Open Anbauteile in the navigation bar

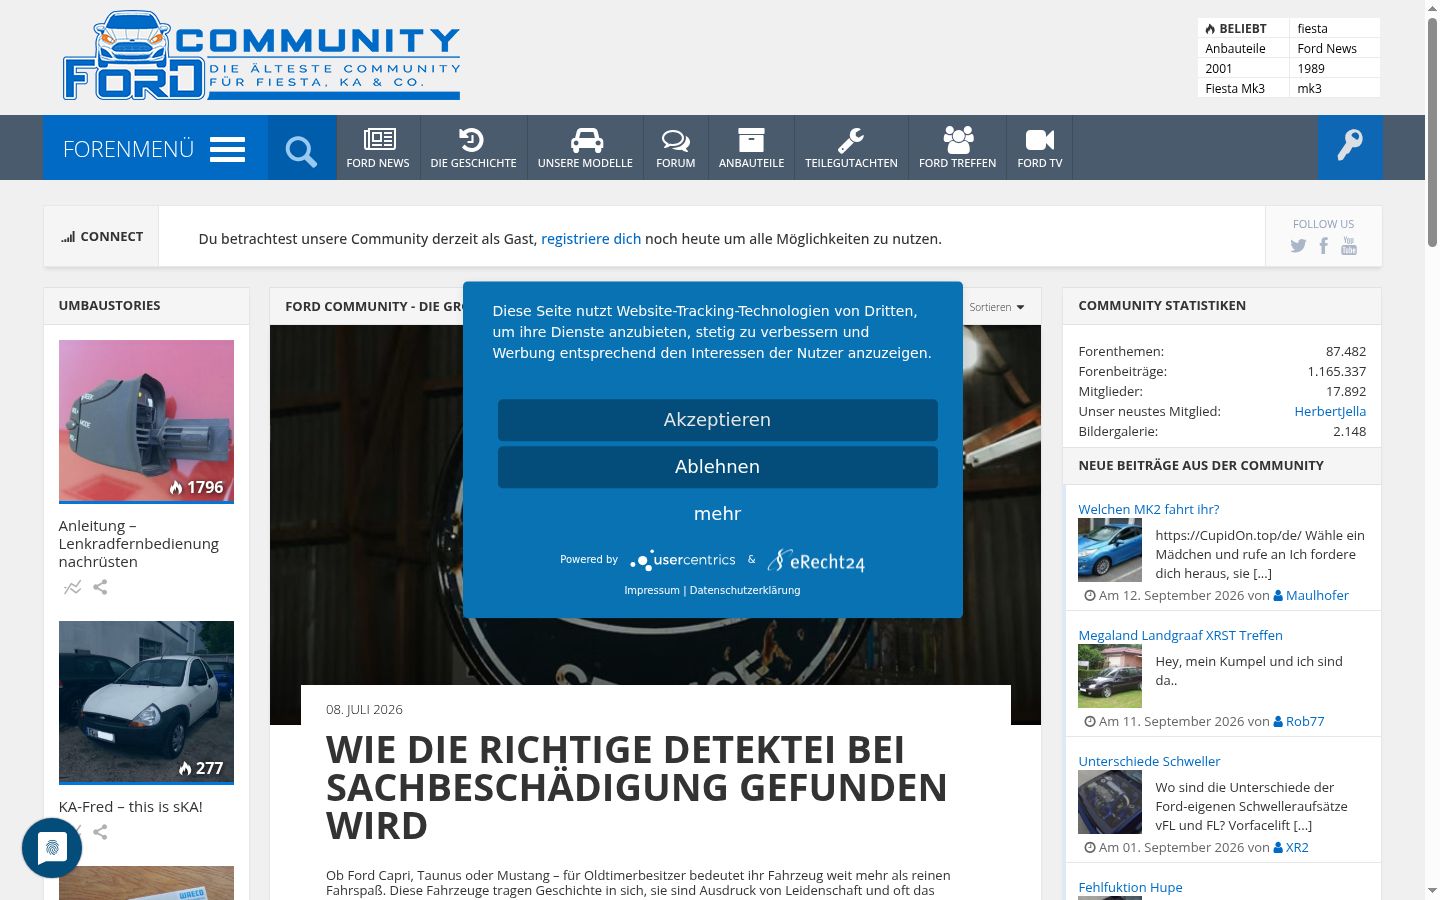coord(752,148)
